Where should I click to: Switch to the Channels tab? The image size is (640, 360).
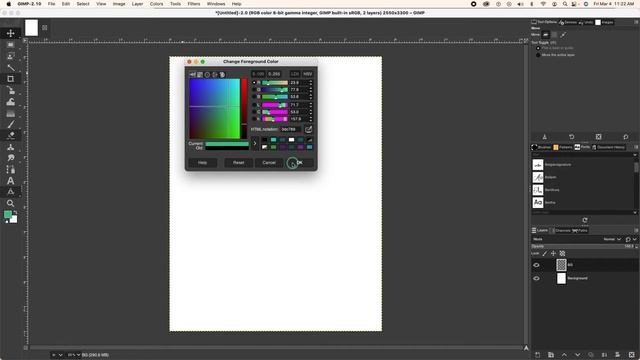pos(561,231)
